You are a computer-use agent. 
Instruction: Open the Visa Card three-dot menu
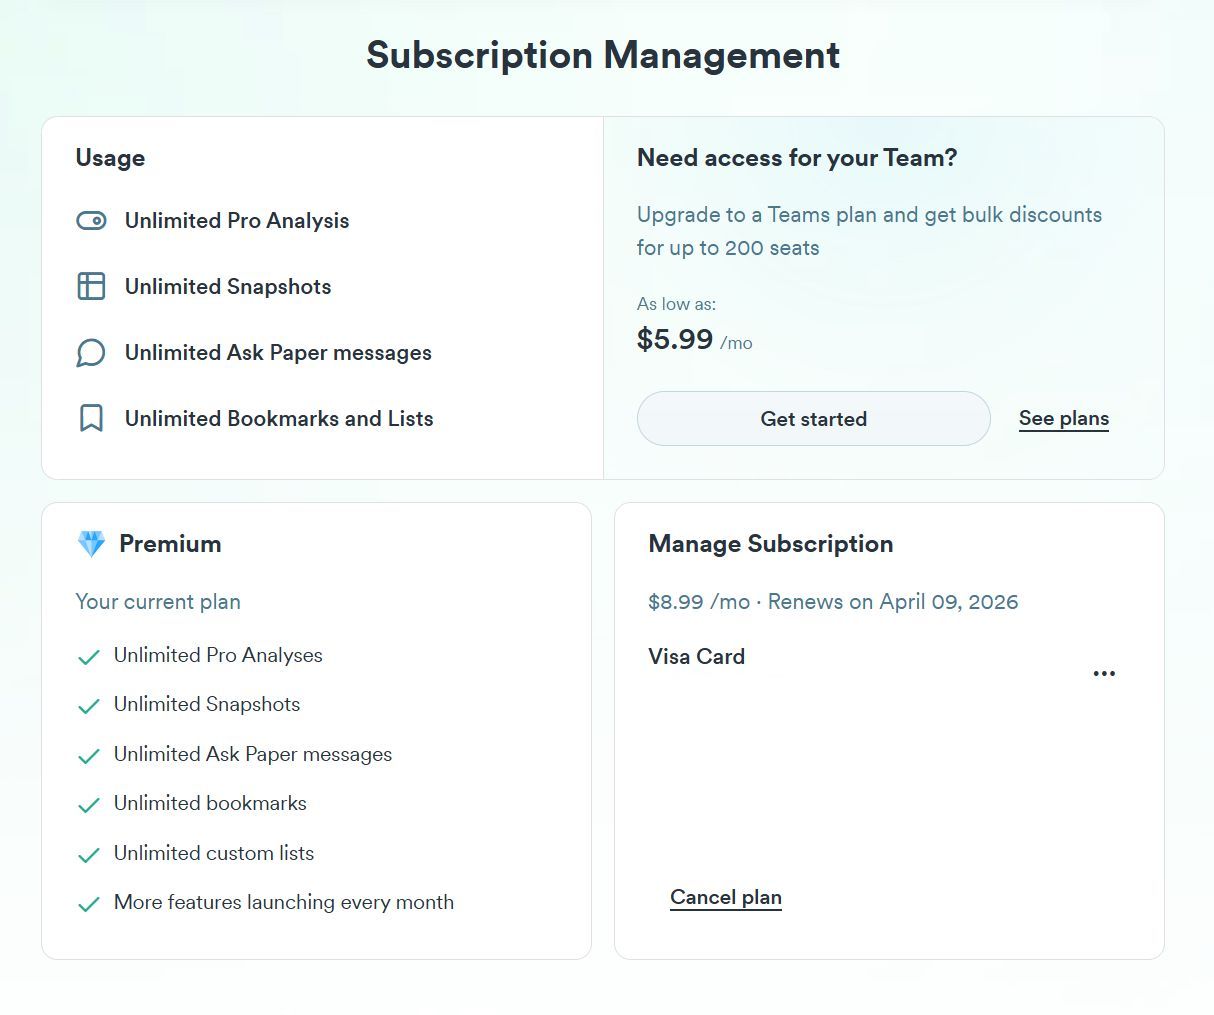[1104, 673]
